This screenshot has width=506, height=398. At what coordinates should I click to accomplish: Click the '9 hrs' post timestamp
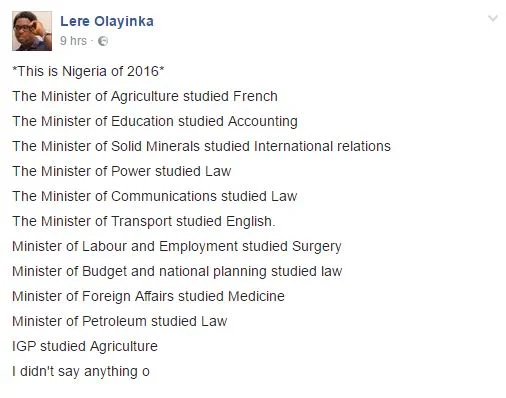pos(73,41)
